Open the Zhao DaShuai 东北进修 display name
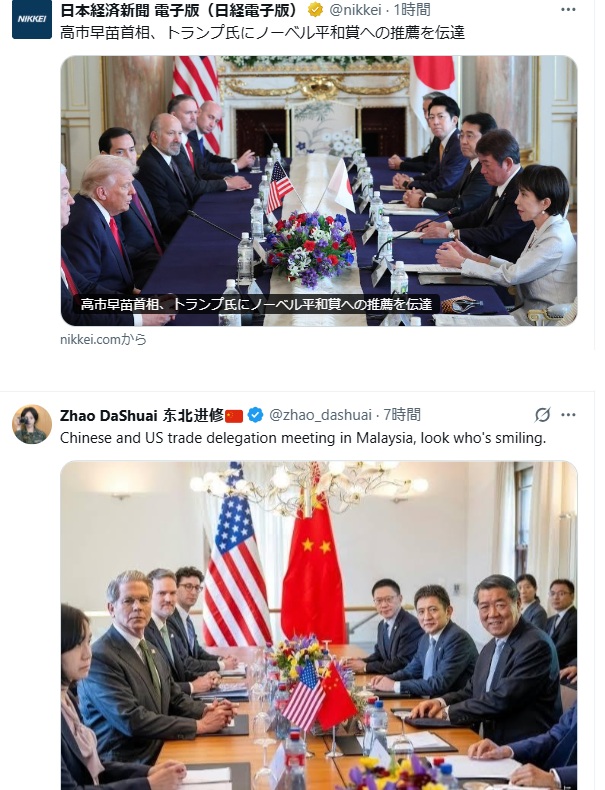 coord(142,415)
